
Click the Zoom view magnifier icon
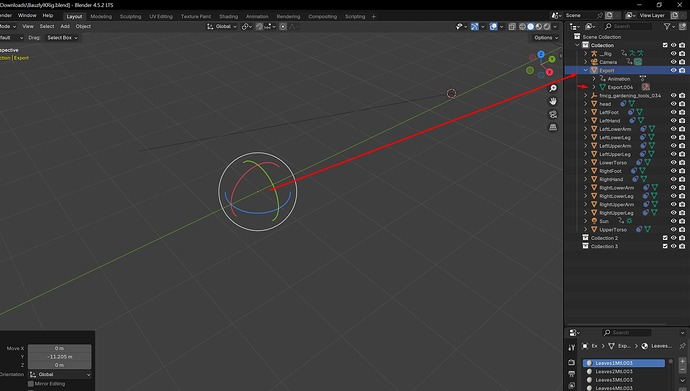click(553, 88)
